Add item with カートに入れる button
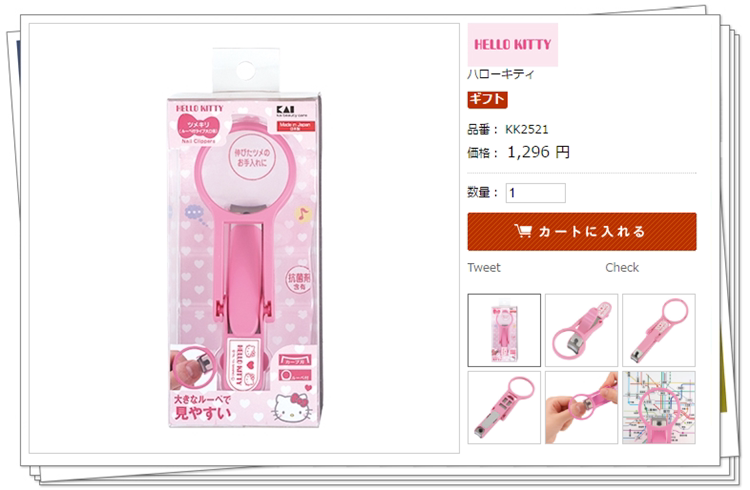 (582, 232)
